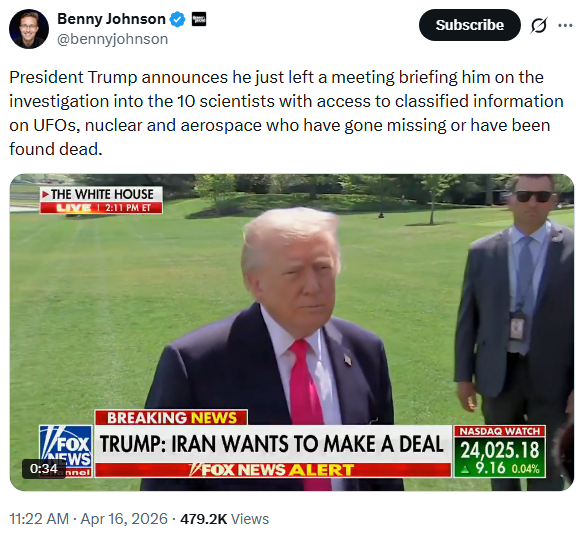Screen dimensions: 584x537
Task: Click the NASDAQ Watch ticker box
Action: click(x=500, y=451)
